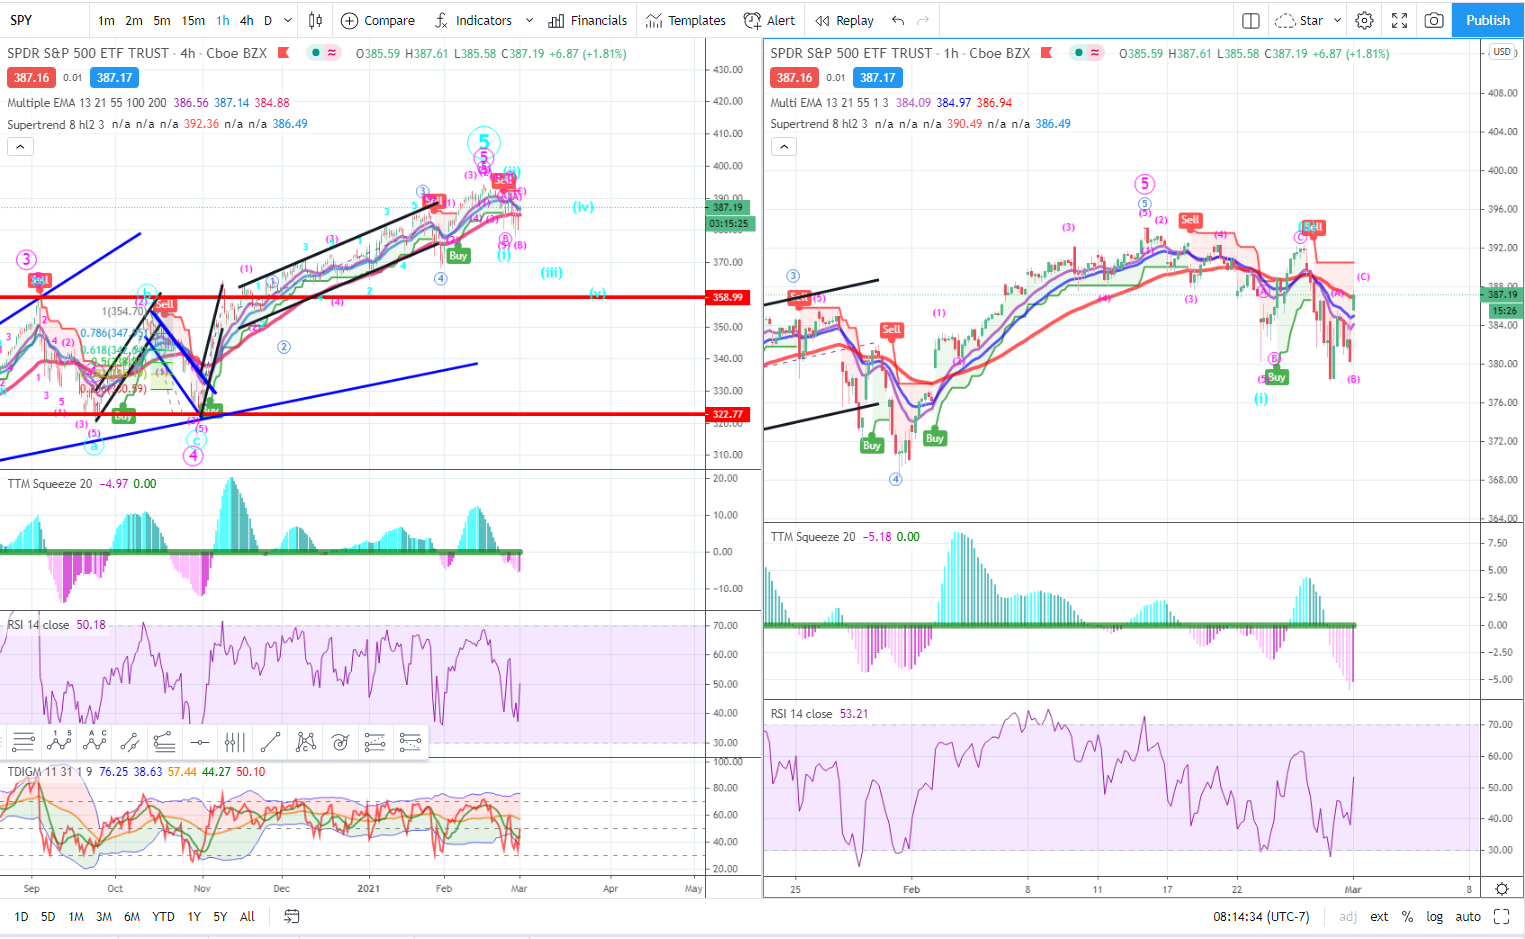Select the Fib retracement tool in floating toolbar
Viewport: 1525px width, 939px height.
click(x=24, y=742)
